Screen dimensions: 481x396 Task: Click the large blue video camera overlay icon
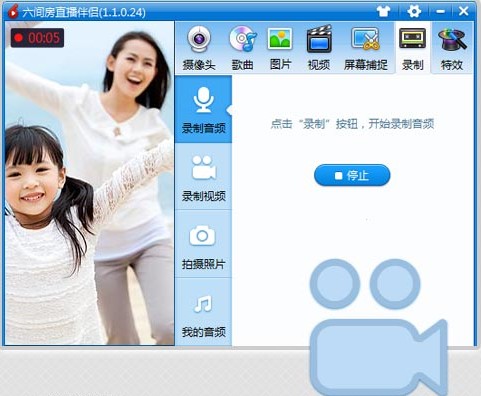[x=379, y=327]
